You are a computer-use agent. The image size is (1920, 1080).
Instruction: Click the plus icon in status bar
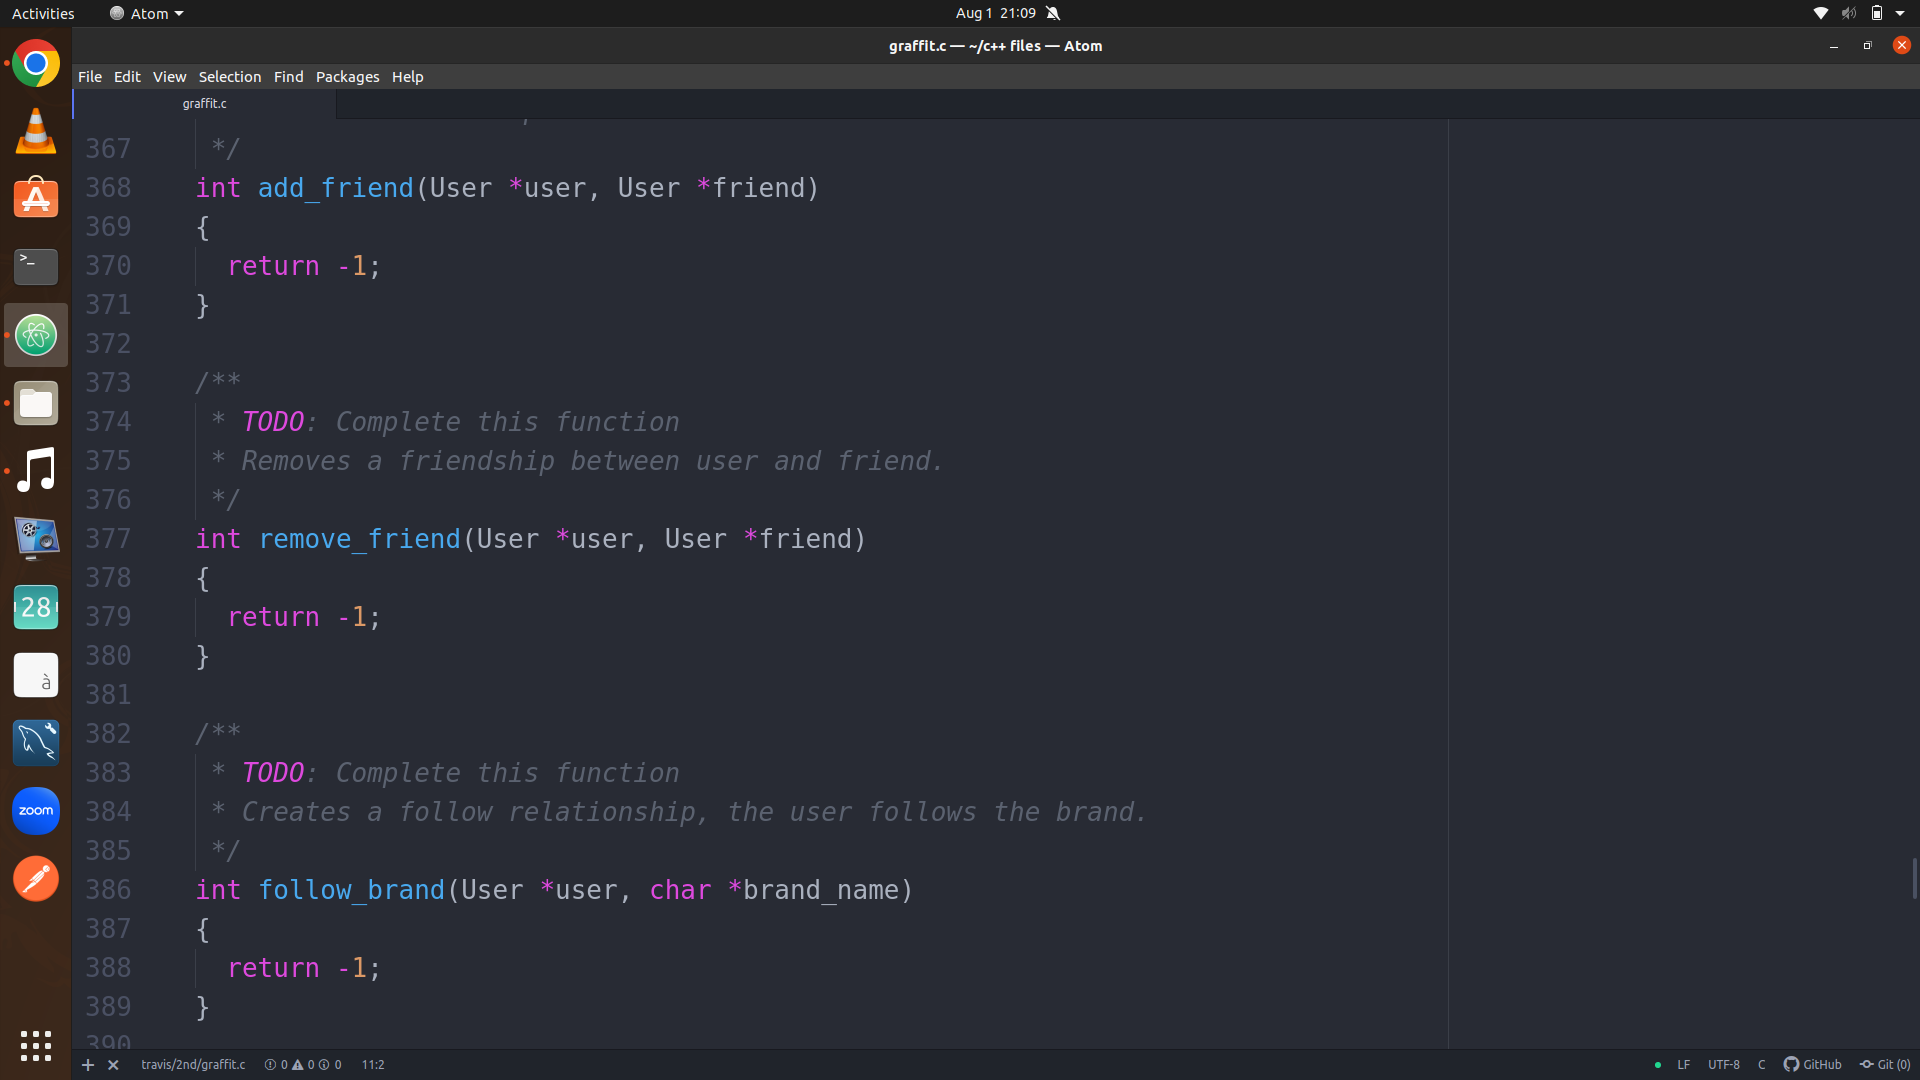(88, 1065)
